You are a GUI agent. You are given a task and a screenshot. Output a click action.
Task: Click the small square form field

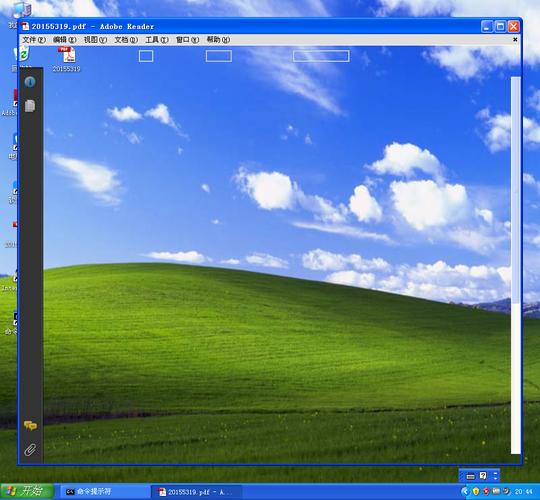146,56
